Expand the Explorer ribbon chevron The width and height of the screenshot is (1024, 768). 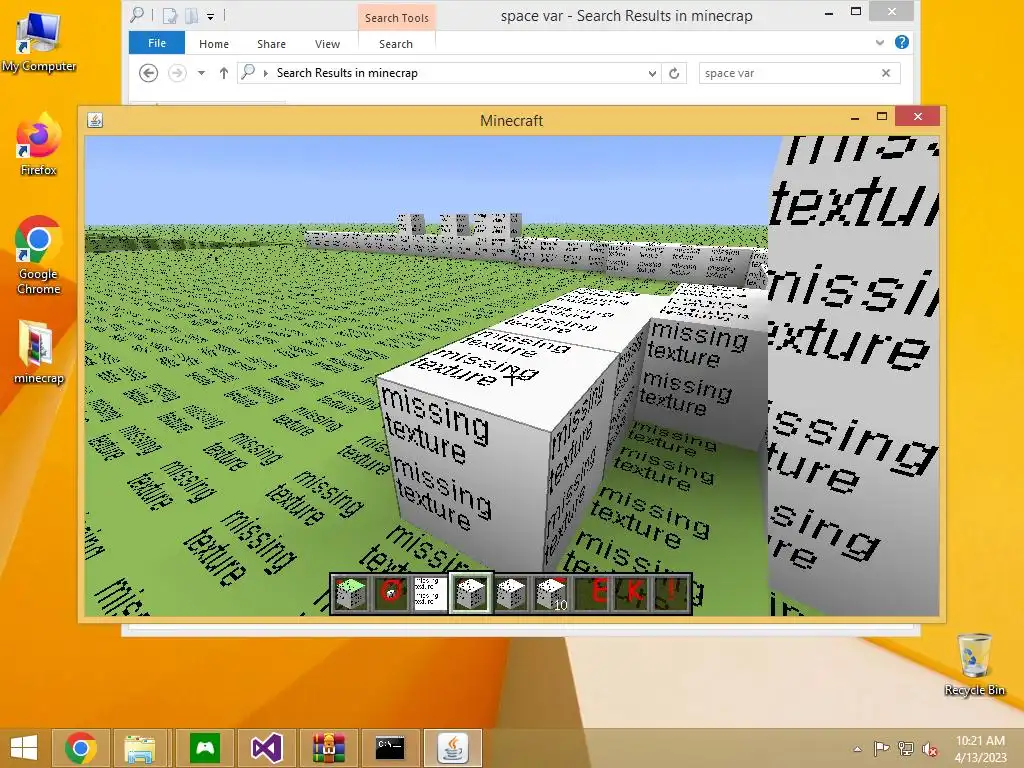(x=880, y=42)
